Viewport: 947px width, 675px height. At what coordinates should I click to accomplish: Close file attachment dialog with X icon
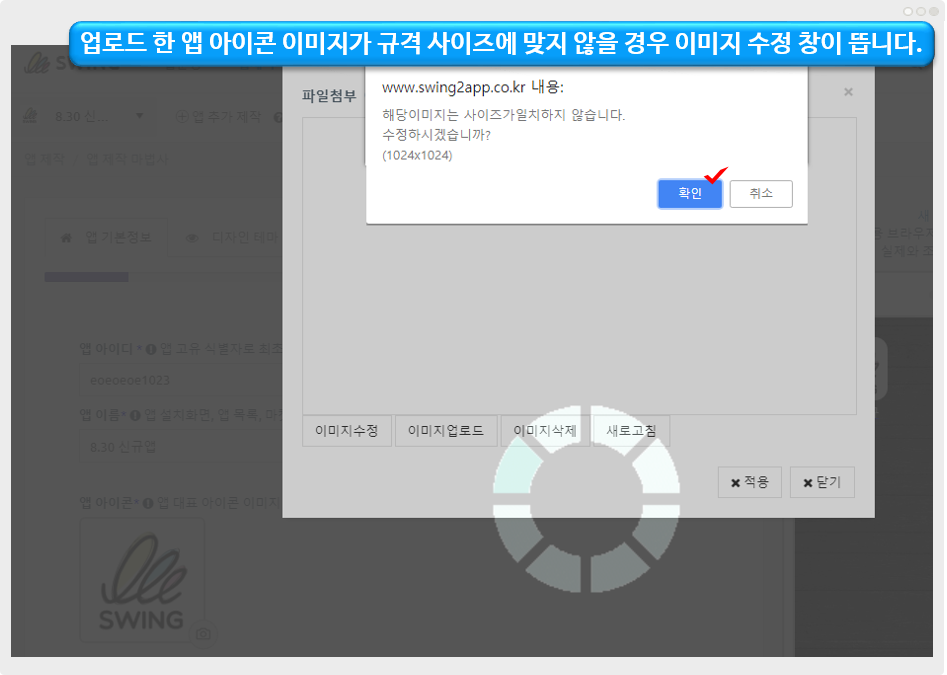pyautogui.click(x=848, y=92)
